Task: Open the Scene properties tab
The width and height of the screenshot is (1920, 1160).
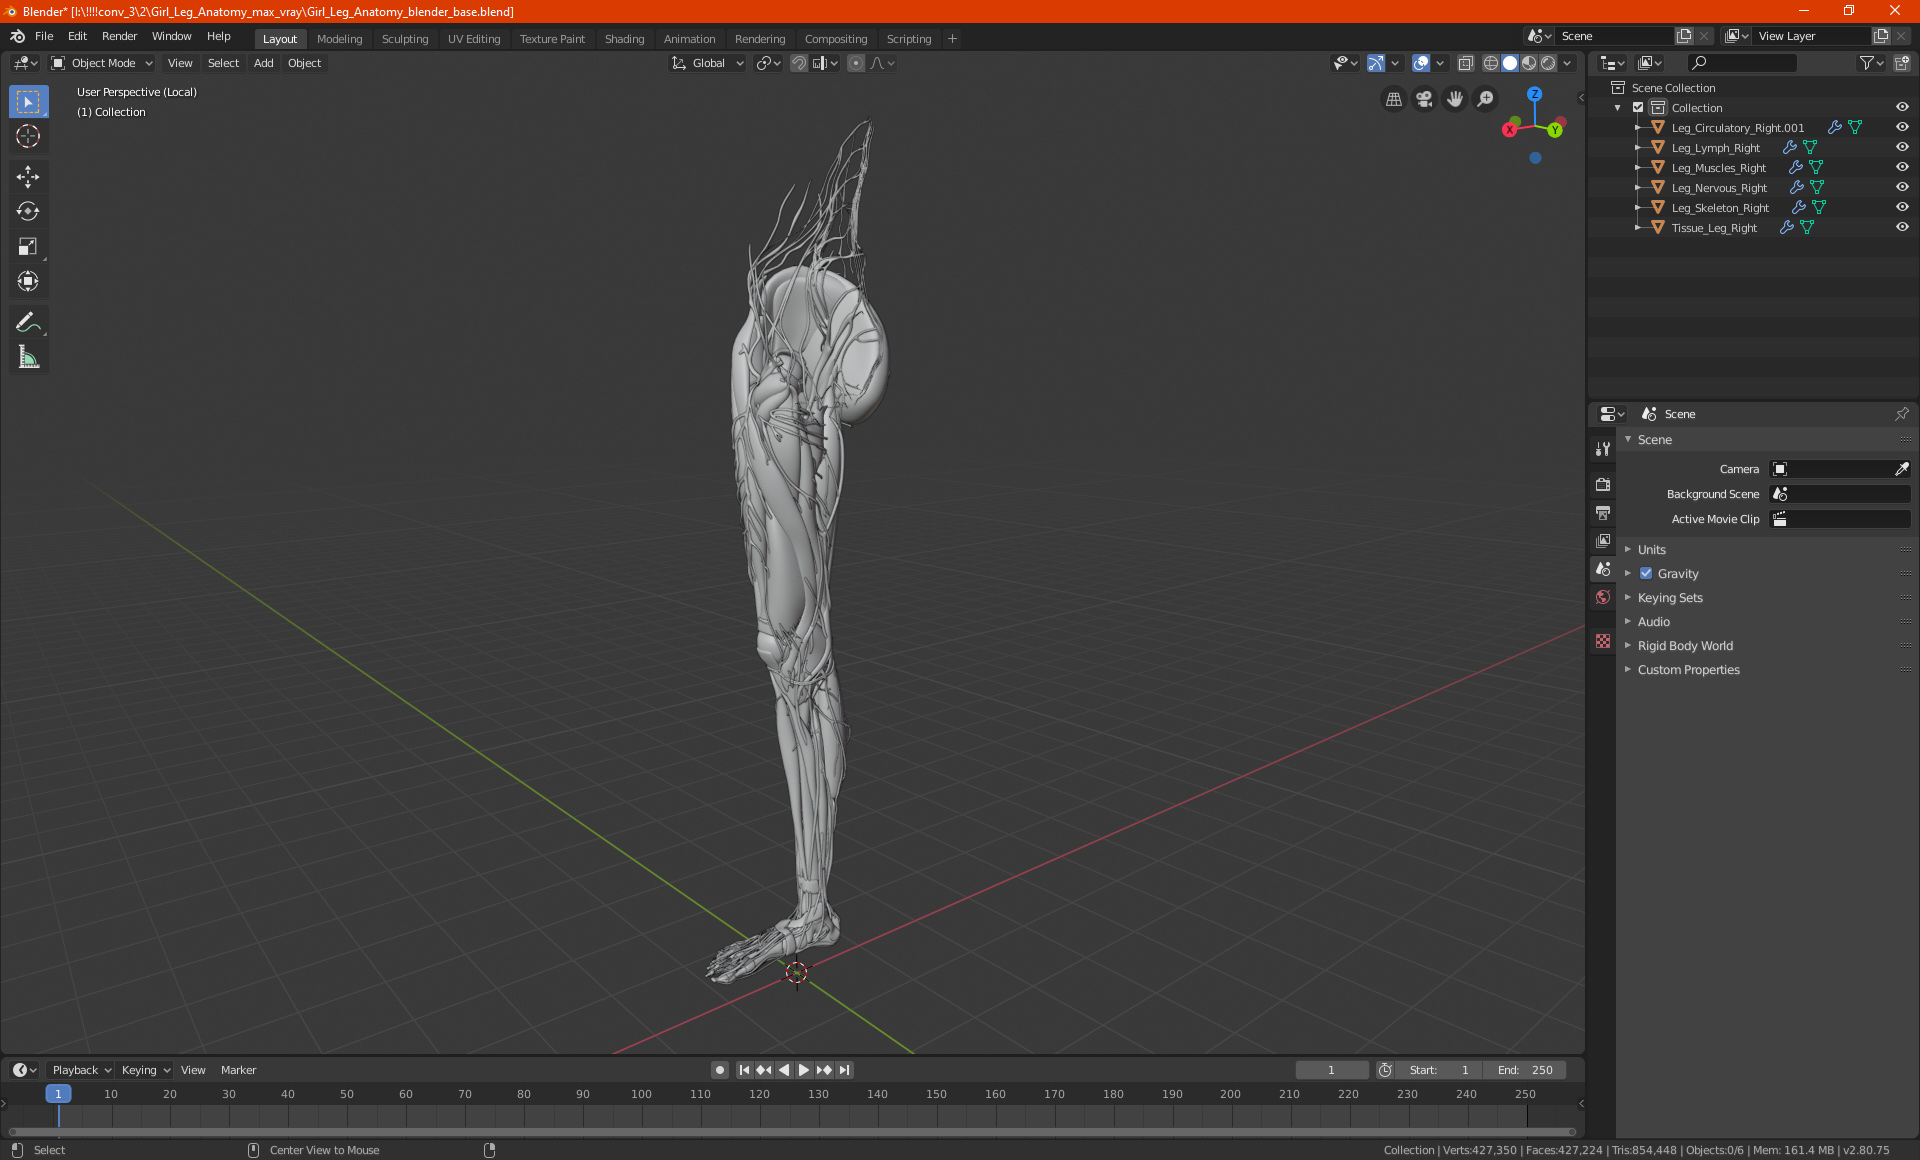Action: (1603, 569)
